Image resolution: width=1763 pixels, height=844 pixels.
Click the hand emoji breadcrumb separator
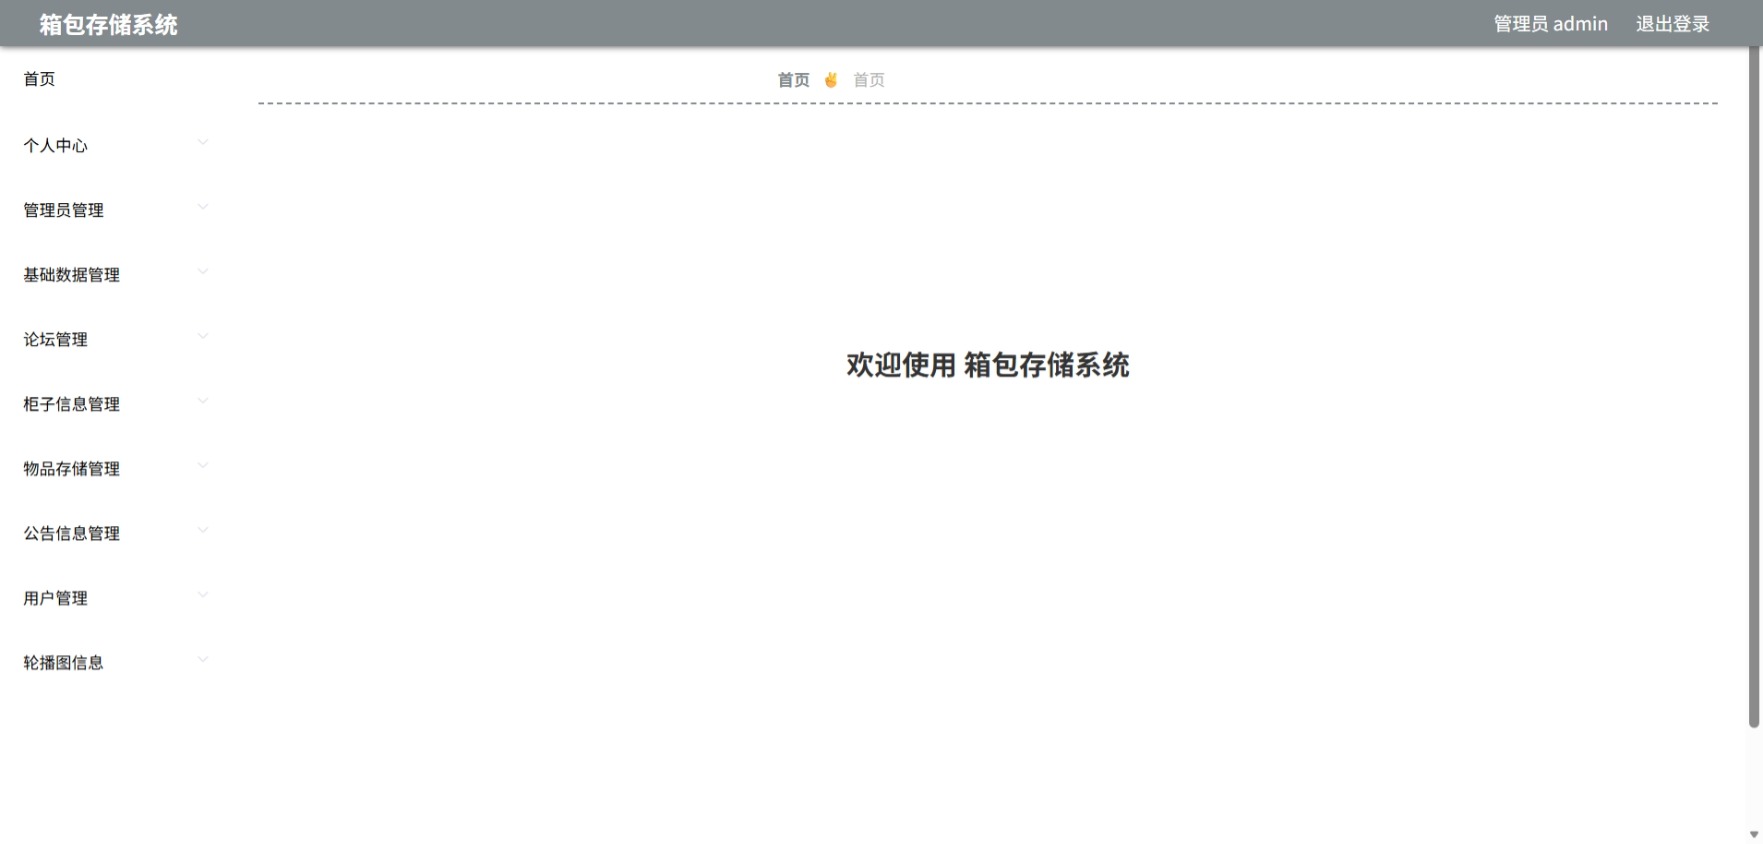pos(831,80)
